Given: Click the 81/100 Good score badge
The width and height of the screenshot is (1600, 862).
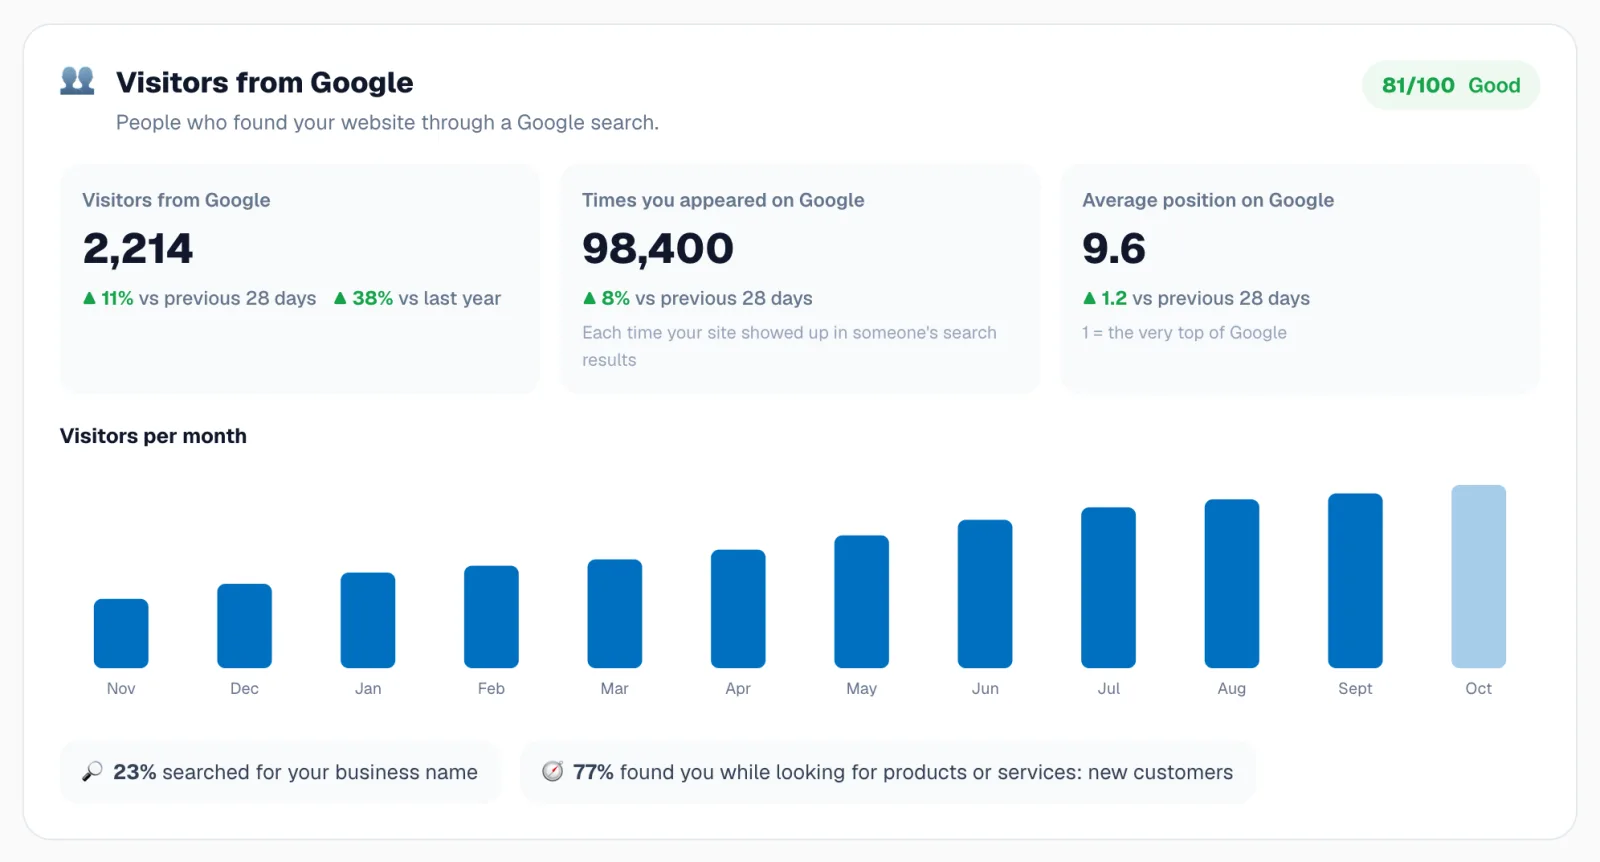Looking at the screenshot, I should click(x=1451, y=85).
